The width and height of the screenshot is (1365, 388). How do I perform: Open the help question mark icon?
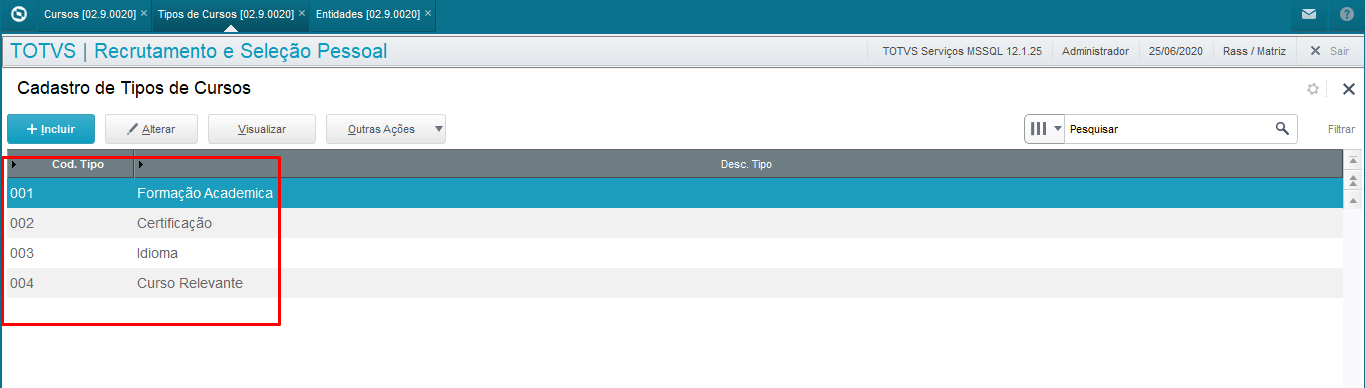[x=1346, y=14]
